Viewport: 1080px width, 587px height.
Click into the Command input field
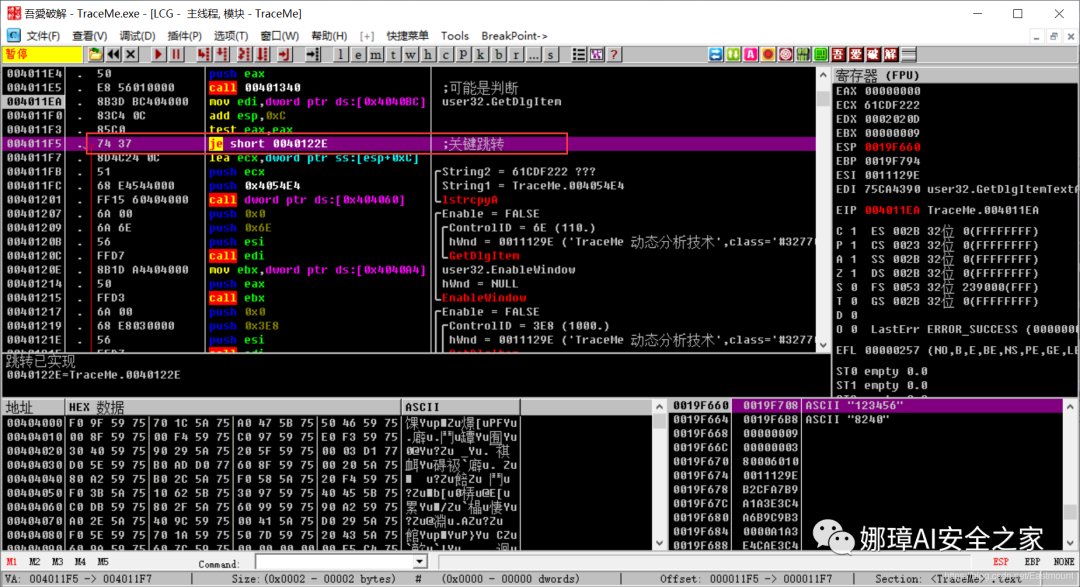tap(334, 562)
